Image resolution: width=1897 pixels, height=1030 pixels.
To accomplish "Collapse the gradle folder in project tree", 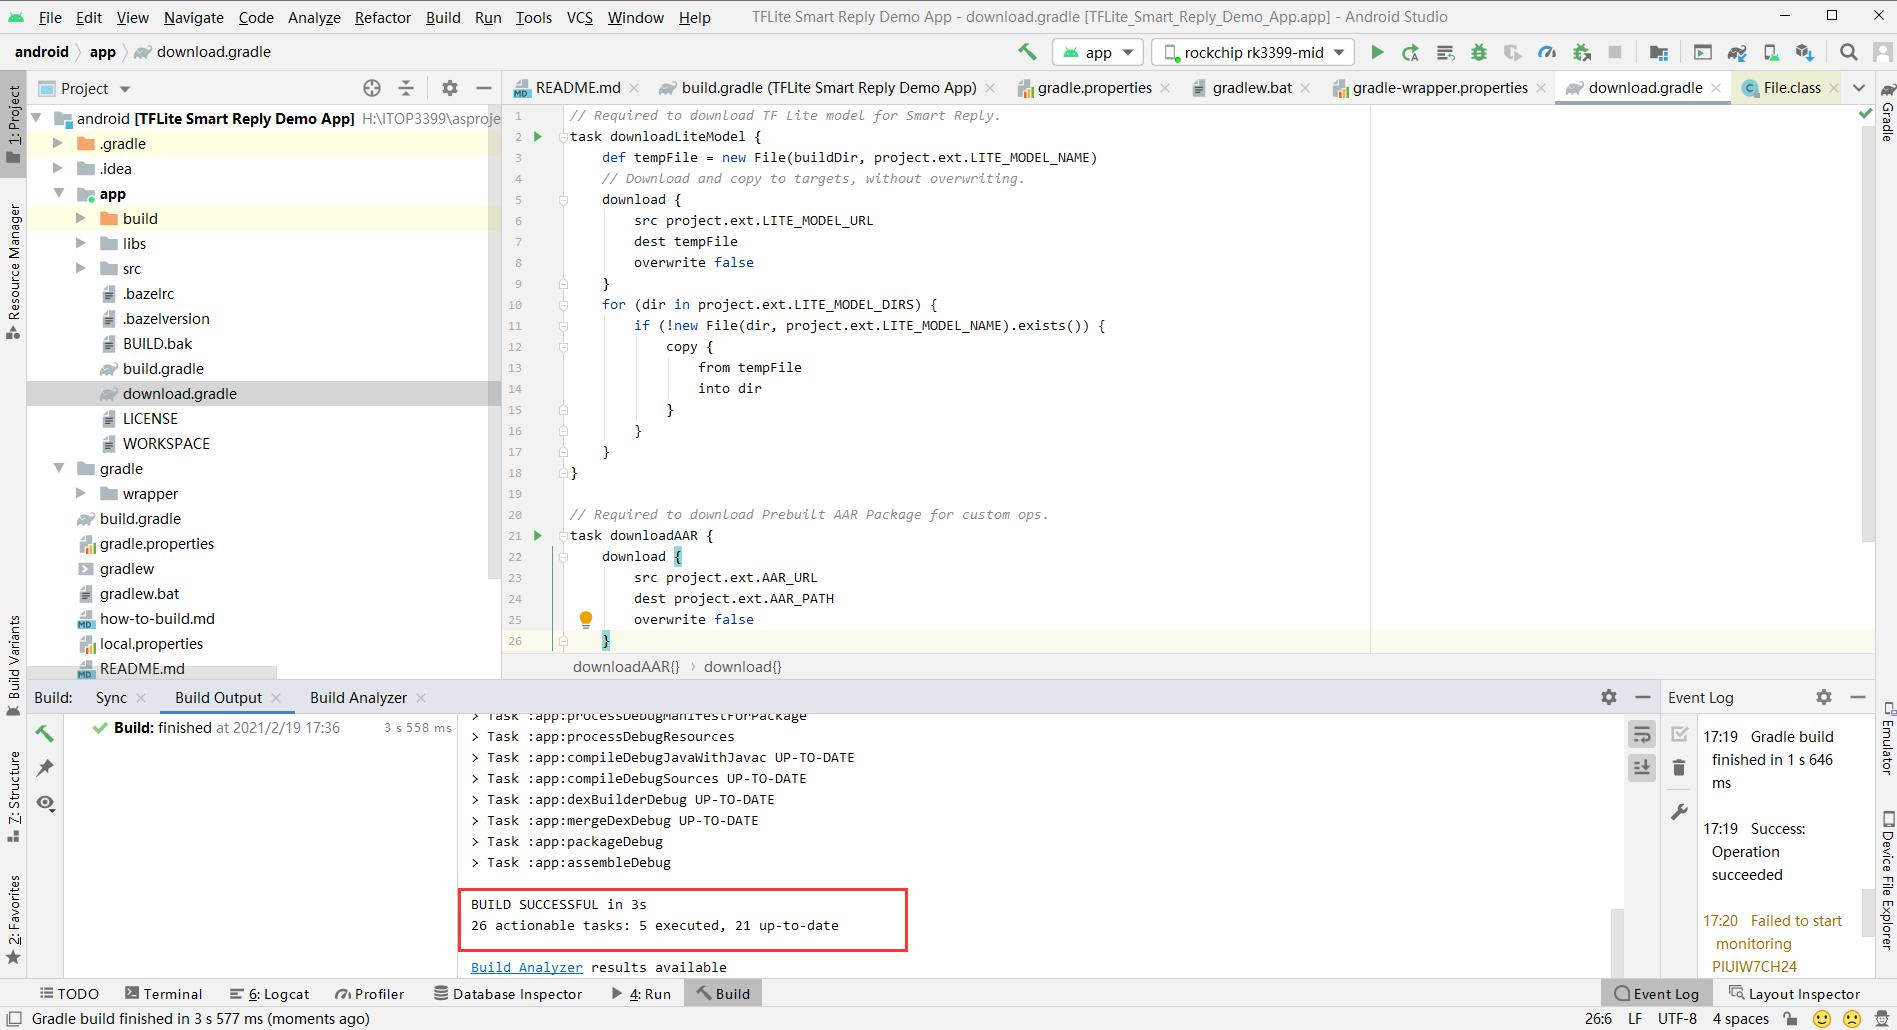I will (58, 468).
